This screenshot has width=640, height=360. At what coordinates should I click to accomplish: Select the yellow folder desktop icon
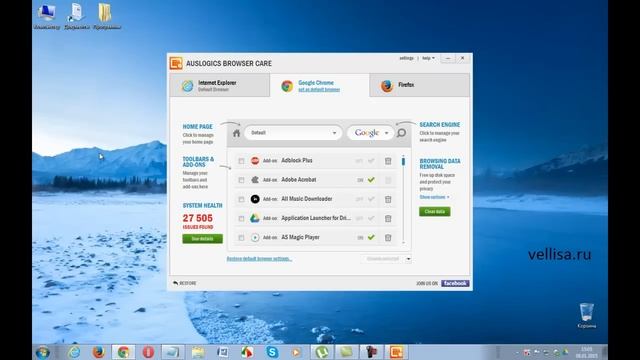pos(107,16)
